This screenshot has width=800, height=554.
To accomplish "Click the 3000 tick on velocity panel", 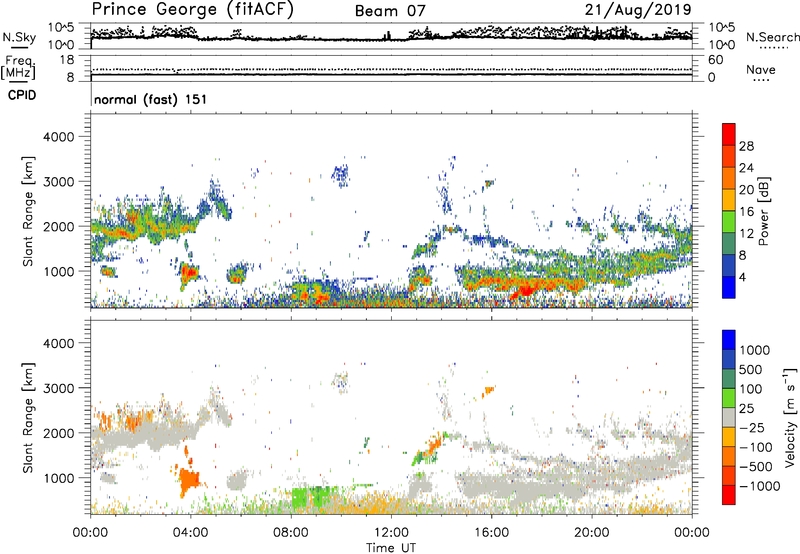I will click(x=58, y=388).
